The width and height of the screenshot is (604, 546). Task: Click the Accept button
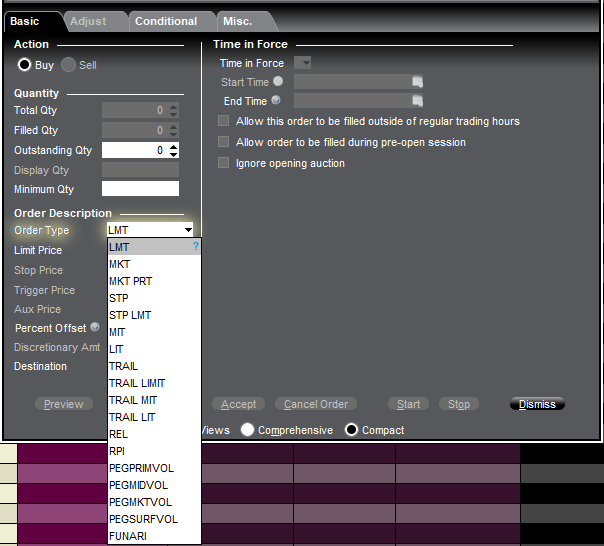[x=238, y=404]
